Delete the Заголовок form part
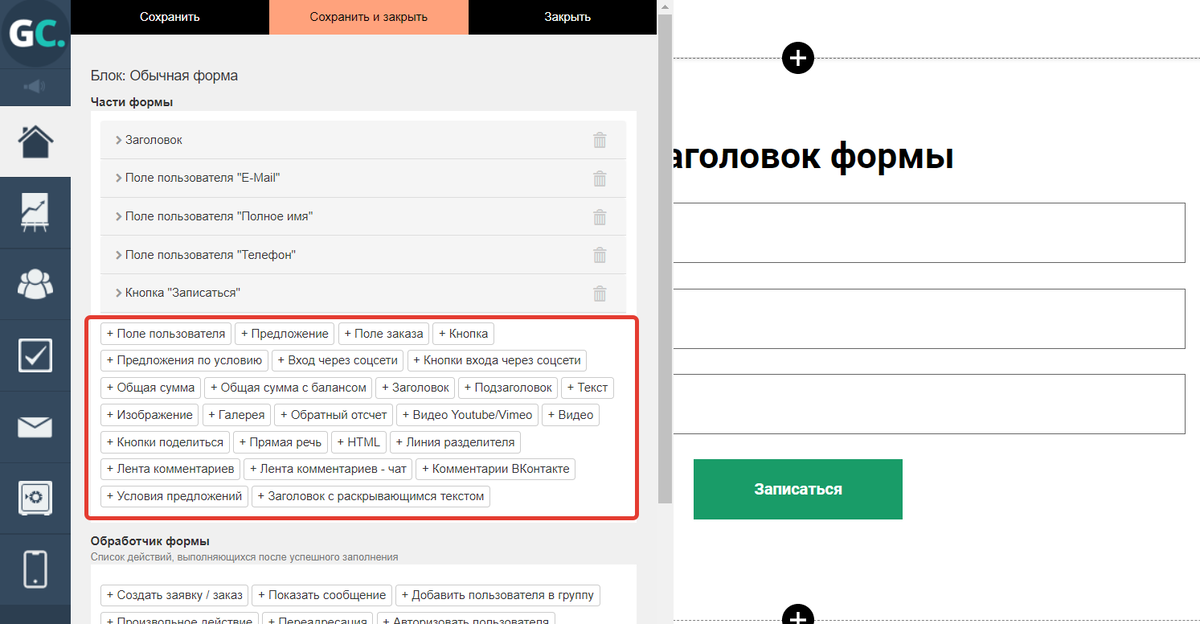This screenshot has width=1200, height=624. 600,140
